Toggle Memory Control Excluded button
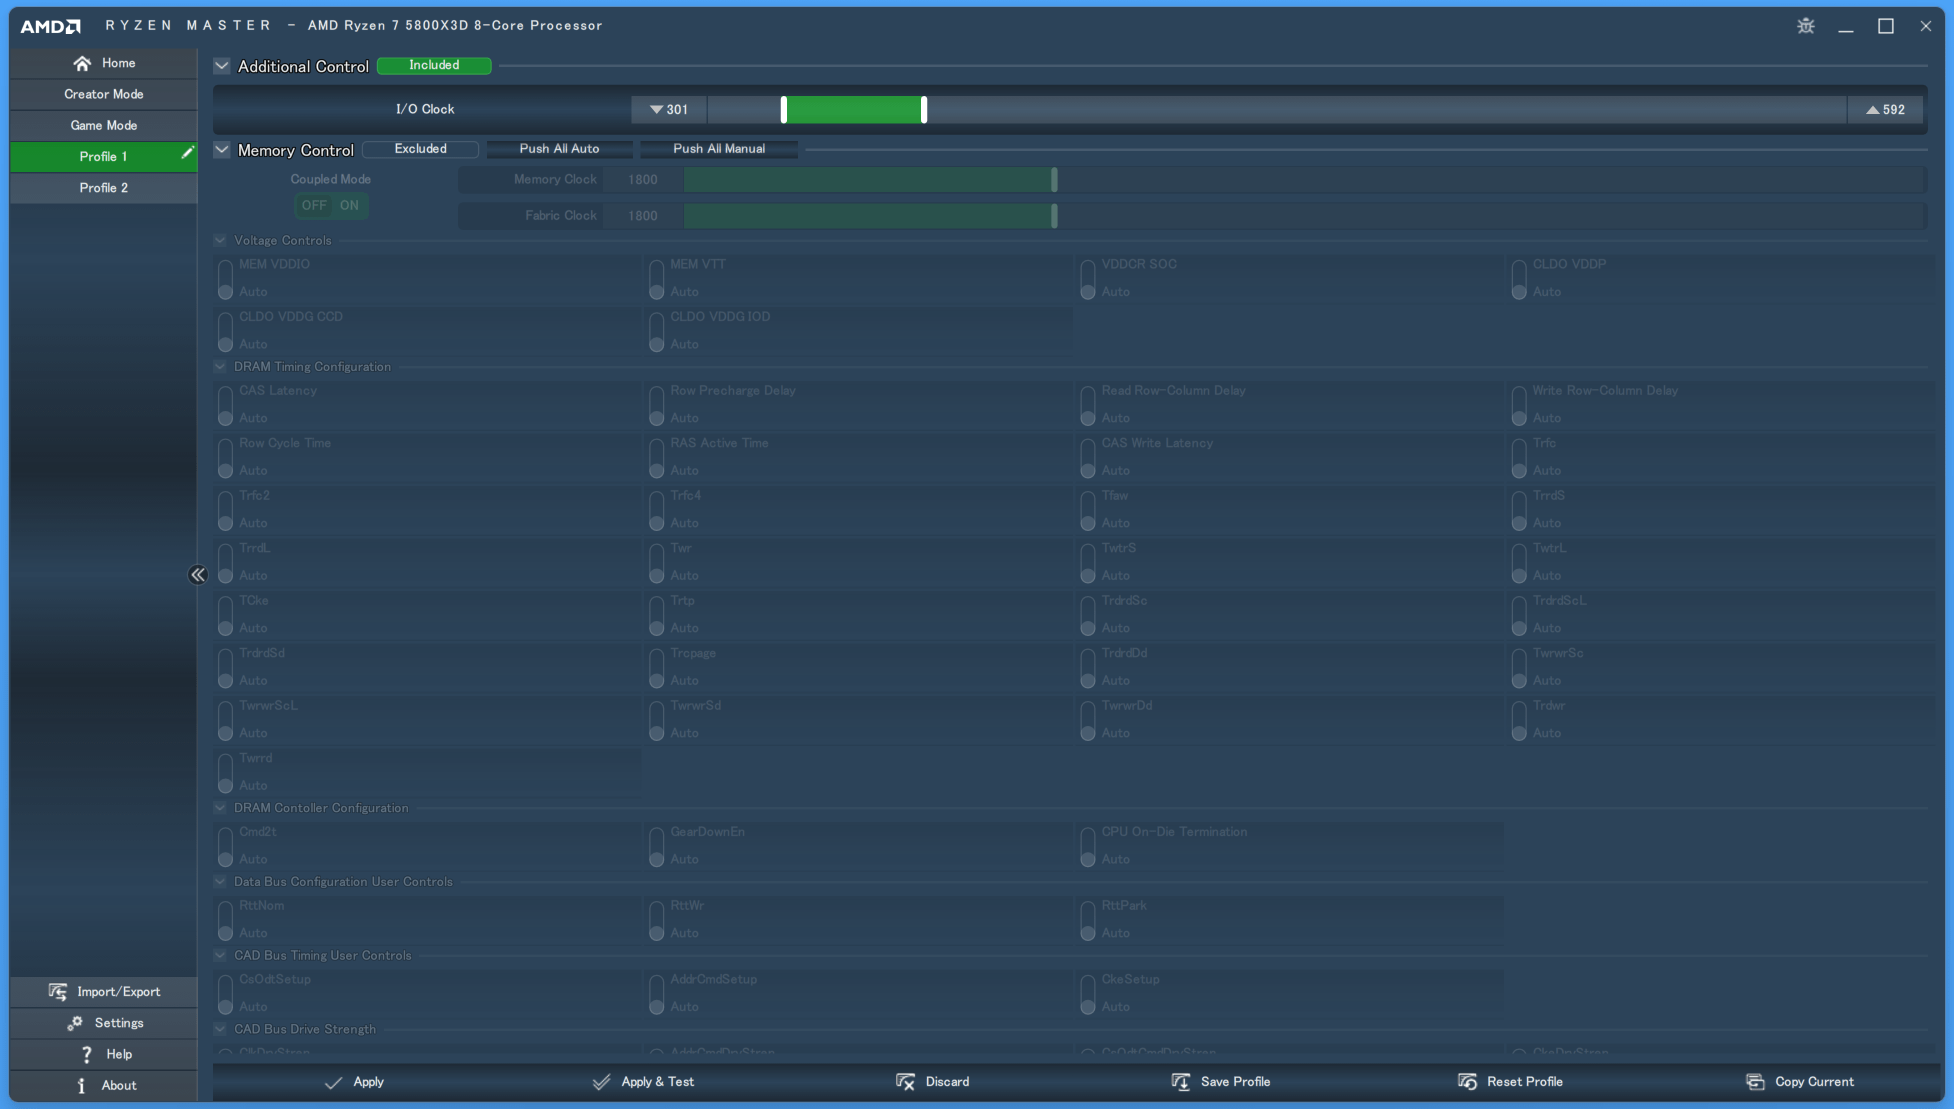The width and height of the screenshot is (1954, 1109). point(420,149)
